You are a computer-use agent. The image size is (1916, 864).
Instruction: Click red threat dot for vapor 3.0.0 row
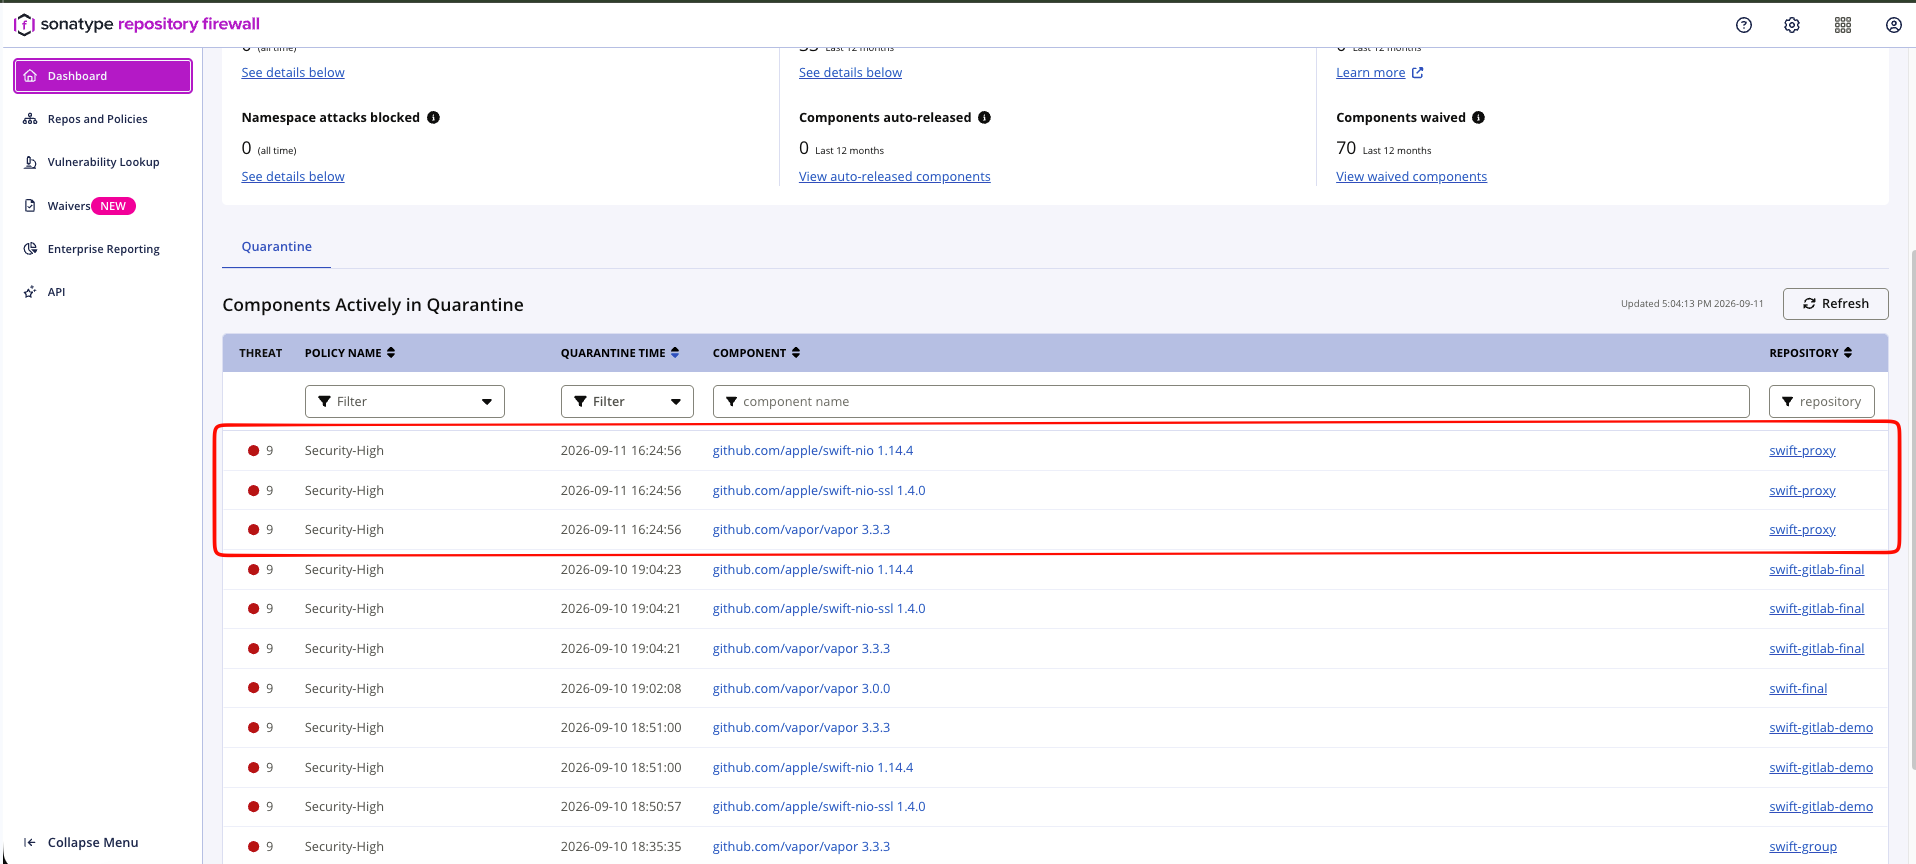pos(254,689)
